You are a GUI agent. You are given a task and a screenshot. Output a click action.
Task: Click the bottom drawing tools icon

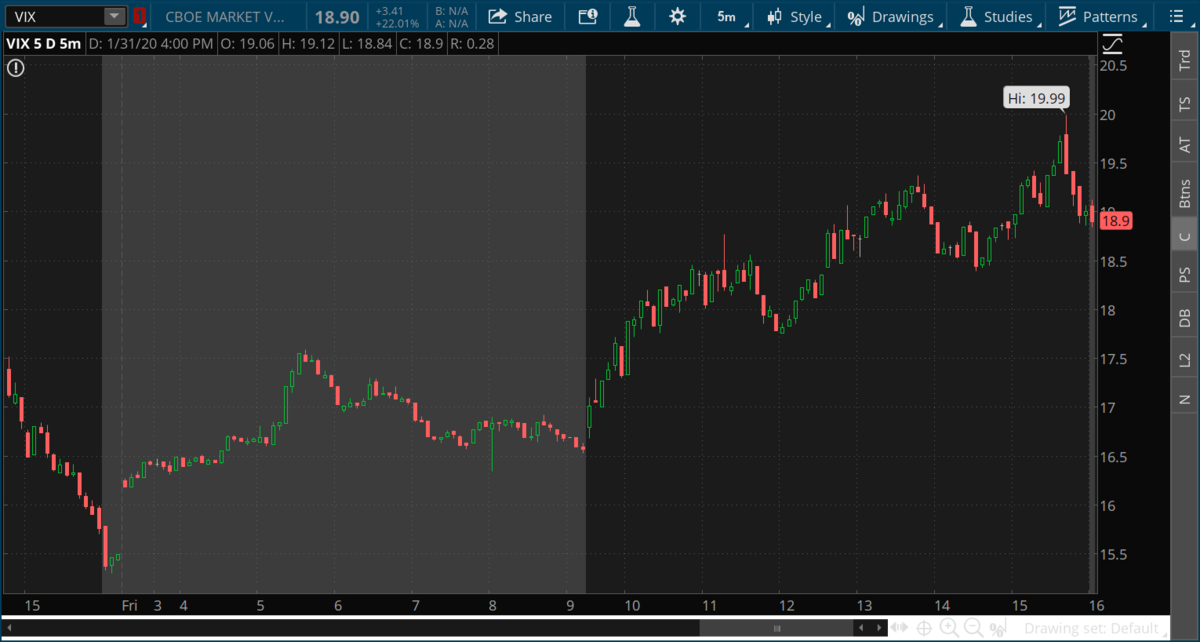[x=996, y=628]
